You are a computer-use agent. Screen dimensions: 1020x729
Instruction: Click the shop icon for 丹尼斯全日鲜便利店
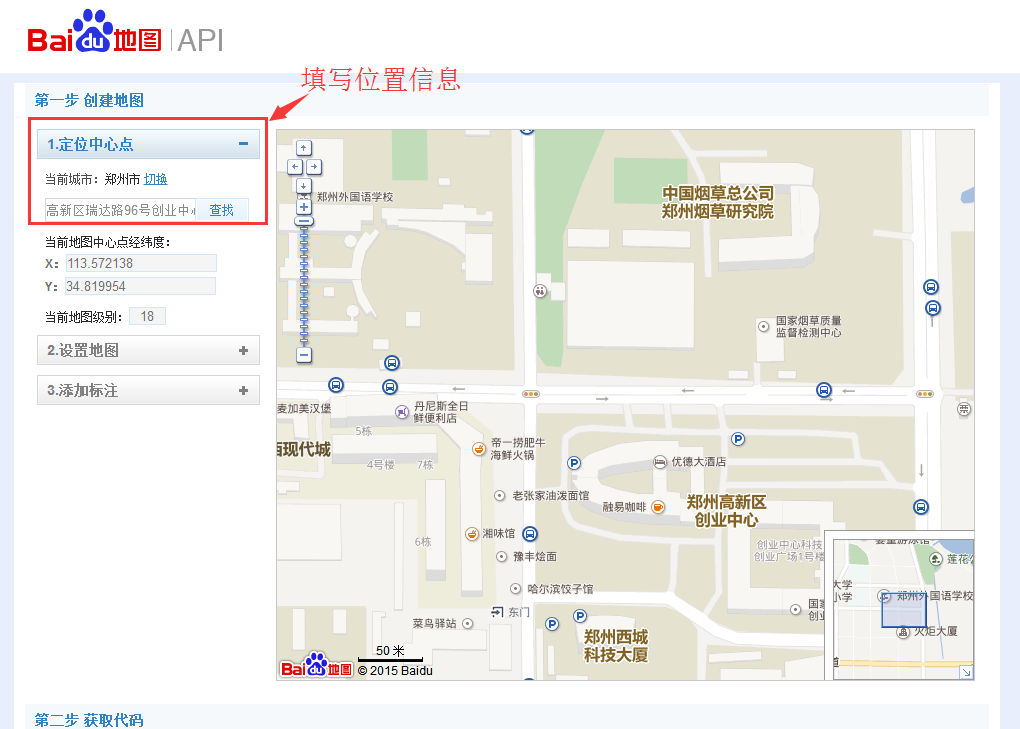point(402,412)
